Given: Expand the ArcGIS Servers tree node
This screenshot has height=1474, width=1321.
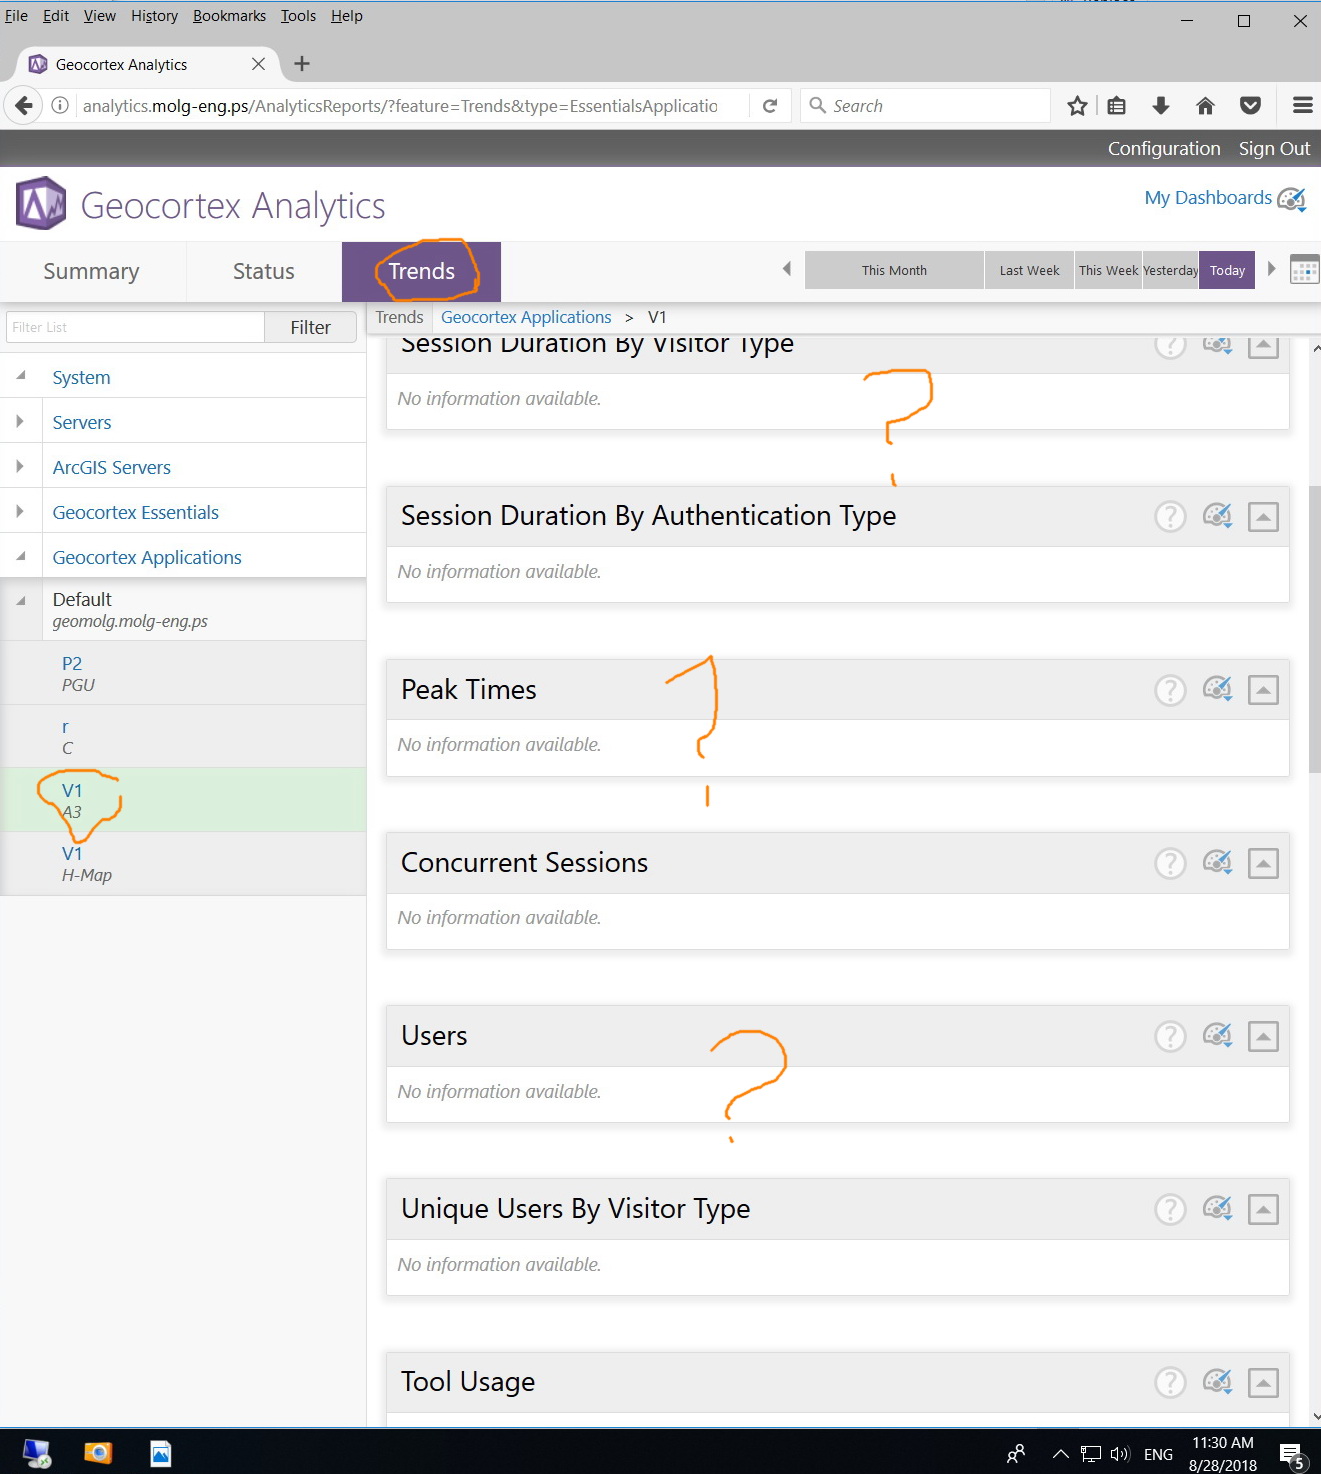Looking at the screenshot, I should point(20,466).
